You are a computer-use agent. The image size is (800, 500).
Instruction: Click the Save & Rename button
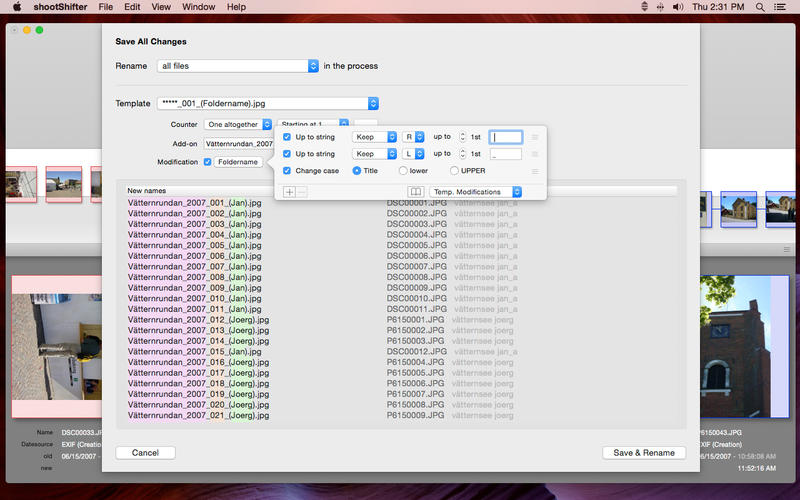[644, 453]
